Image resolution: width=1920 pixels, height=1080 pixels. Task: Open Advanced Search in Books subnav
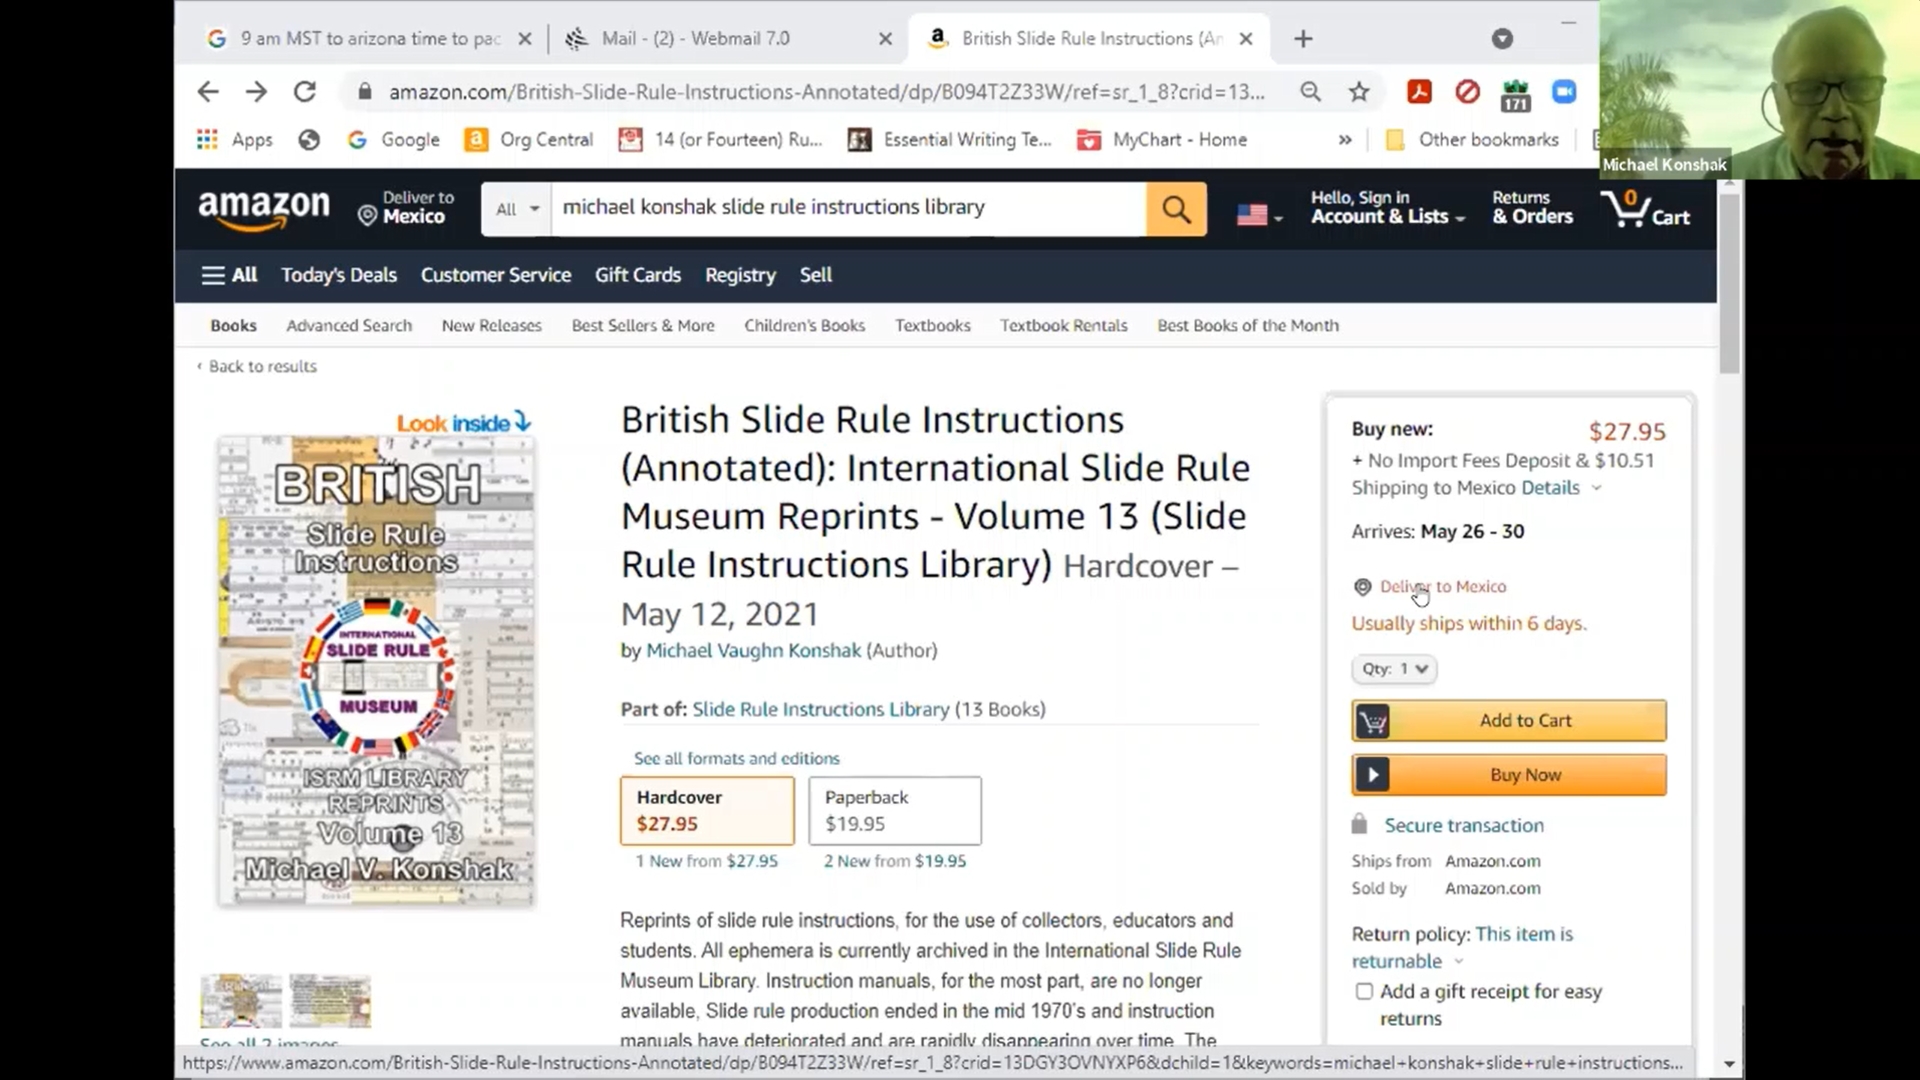tap(349, 326)
